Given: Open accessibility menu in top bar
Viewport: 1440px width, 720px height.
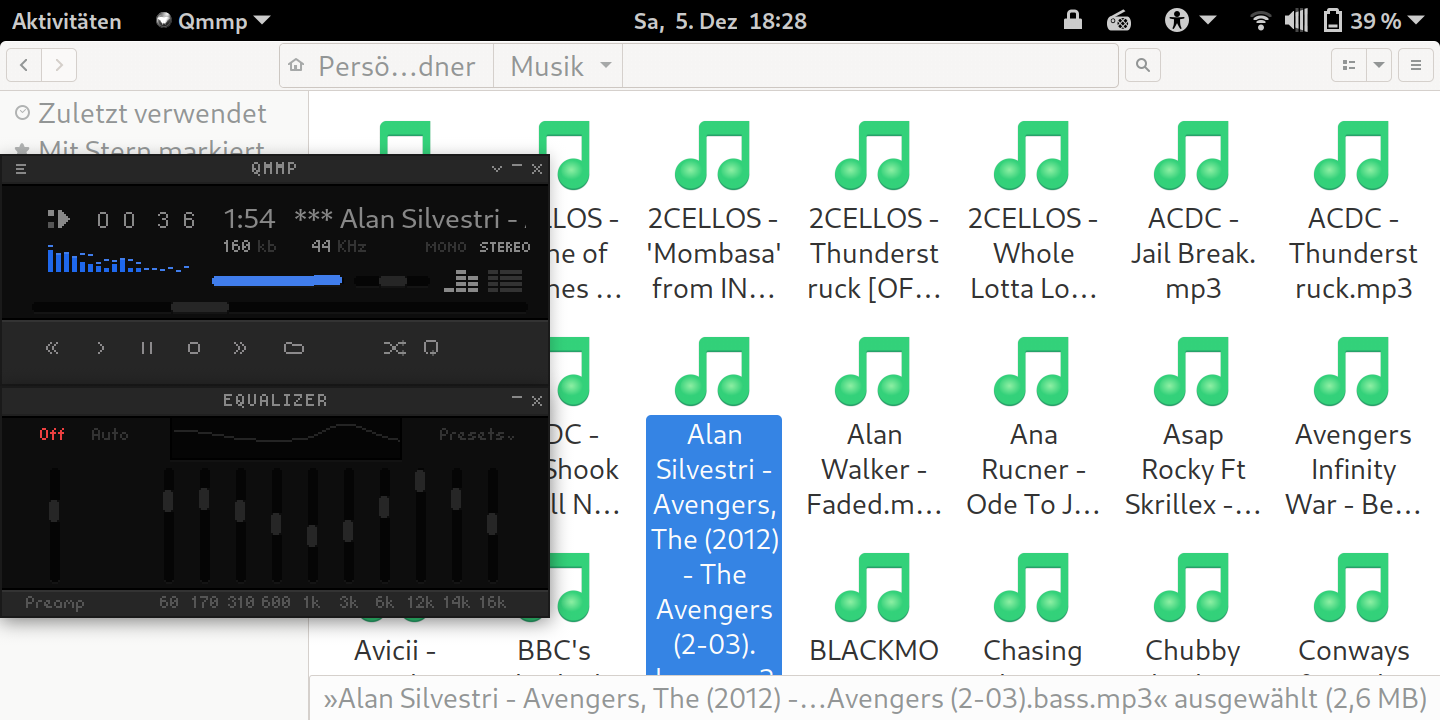Looking at the screenshot, I should (1189, 20).
